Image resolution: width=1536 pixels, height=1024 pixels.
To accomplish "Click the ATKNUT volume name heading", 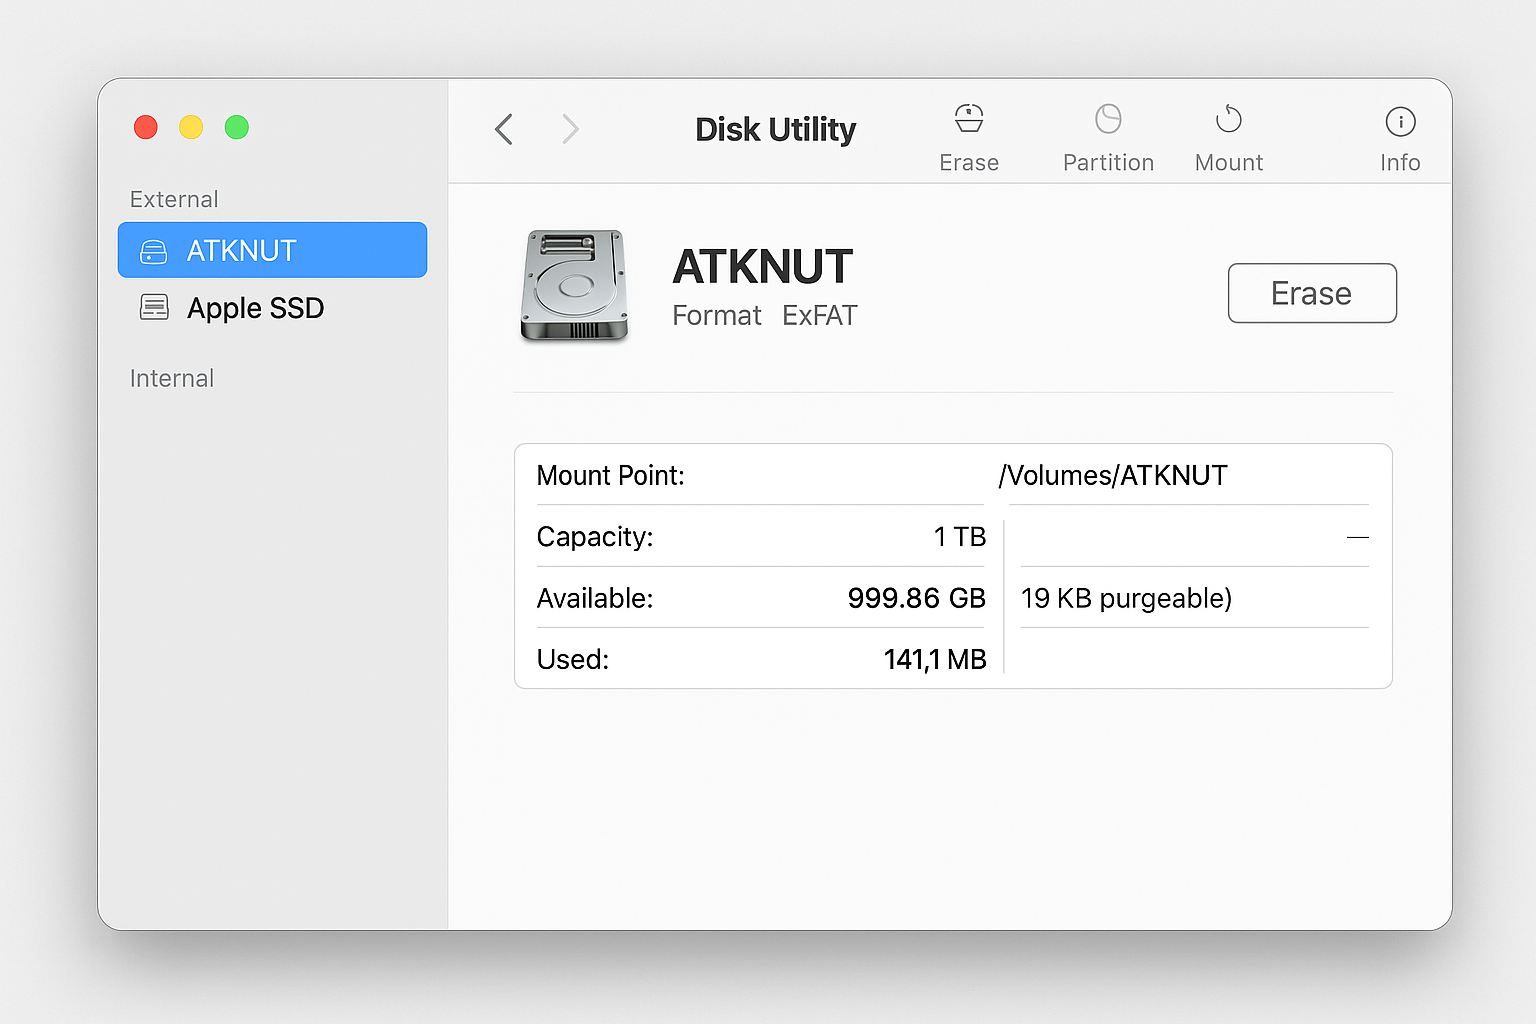I will [x=763, y=267].
